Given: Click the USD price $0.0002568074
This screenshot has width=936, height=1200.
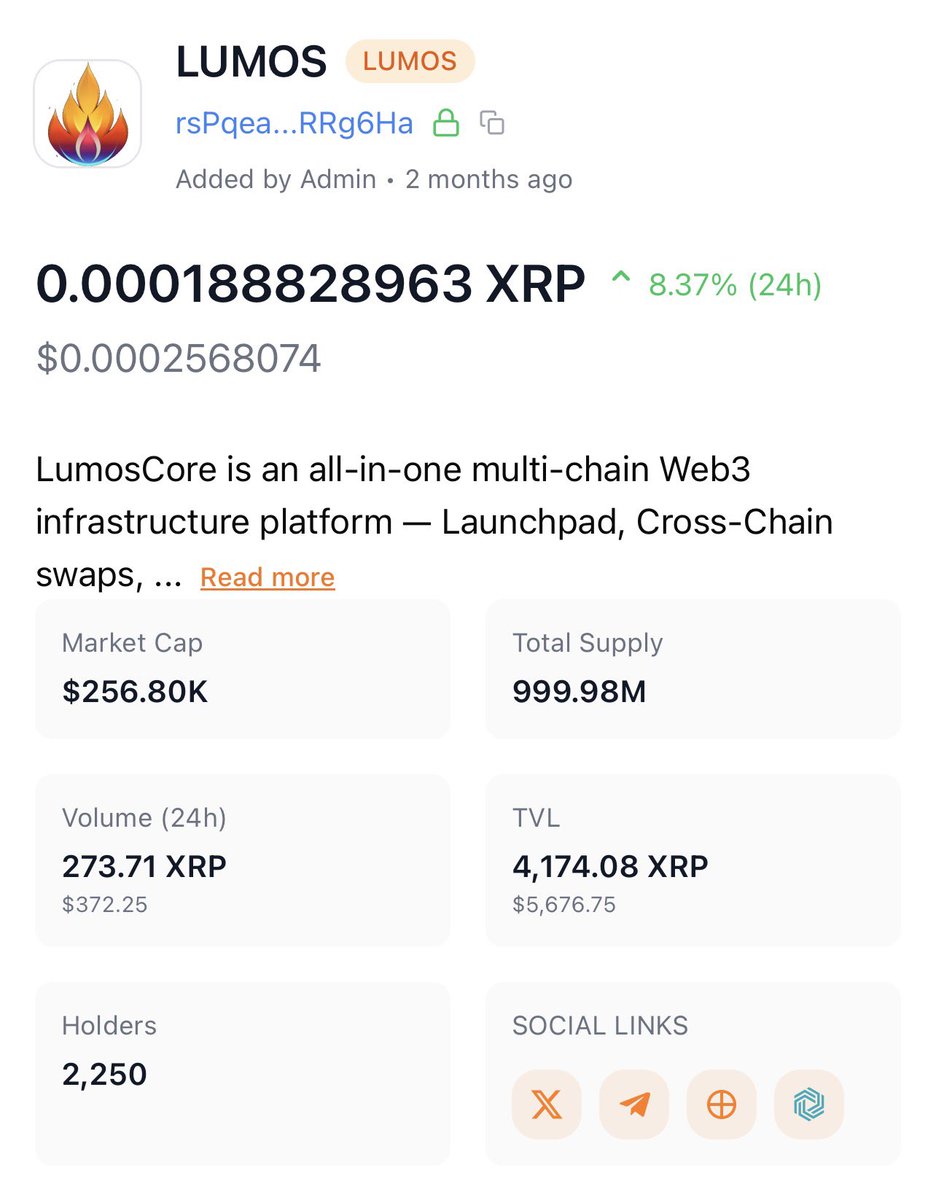Looking at the screenshot, I should pyautogui.click(x=179, y=358).
